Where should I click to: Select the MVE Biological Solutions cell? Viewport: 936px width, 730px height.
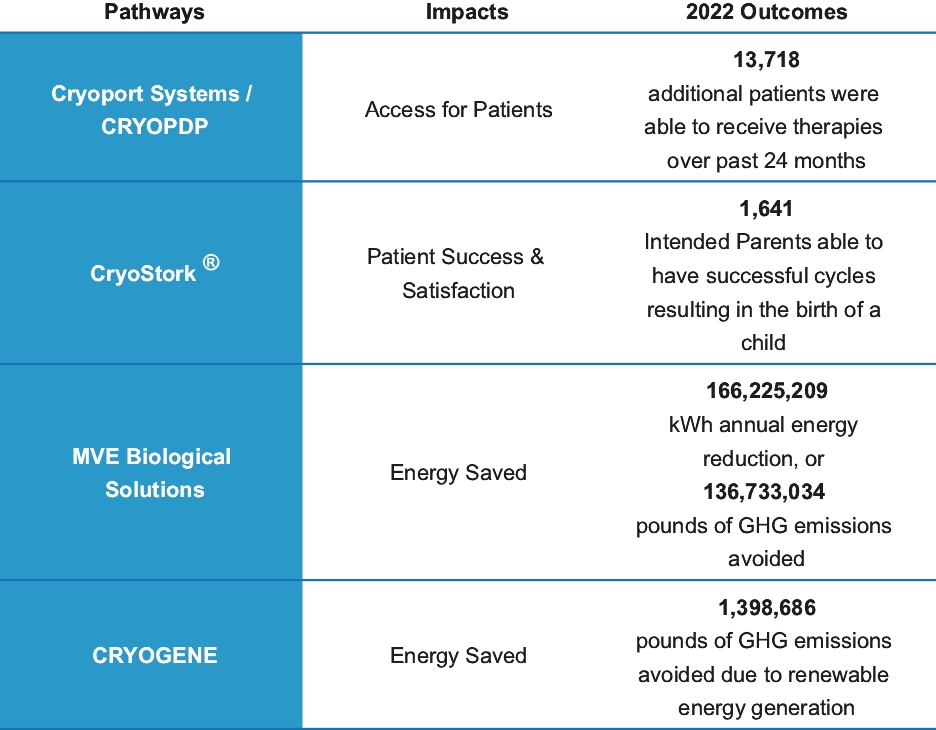152,473
